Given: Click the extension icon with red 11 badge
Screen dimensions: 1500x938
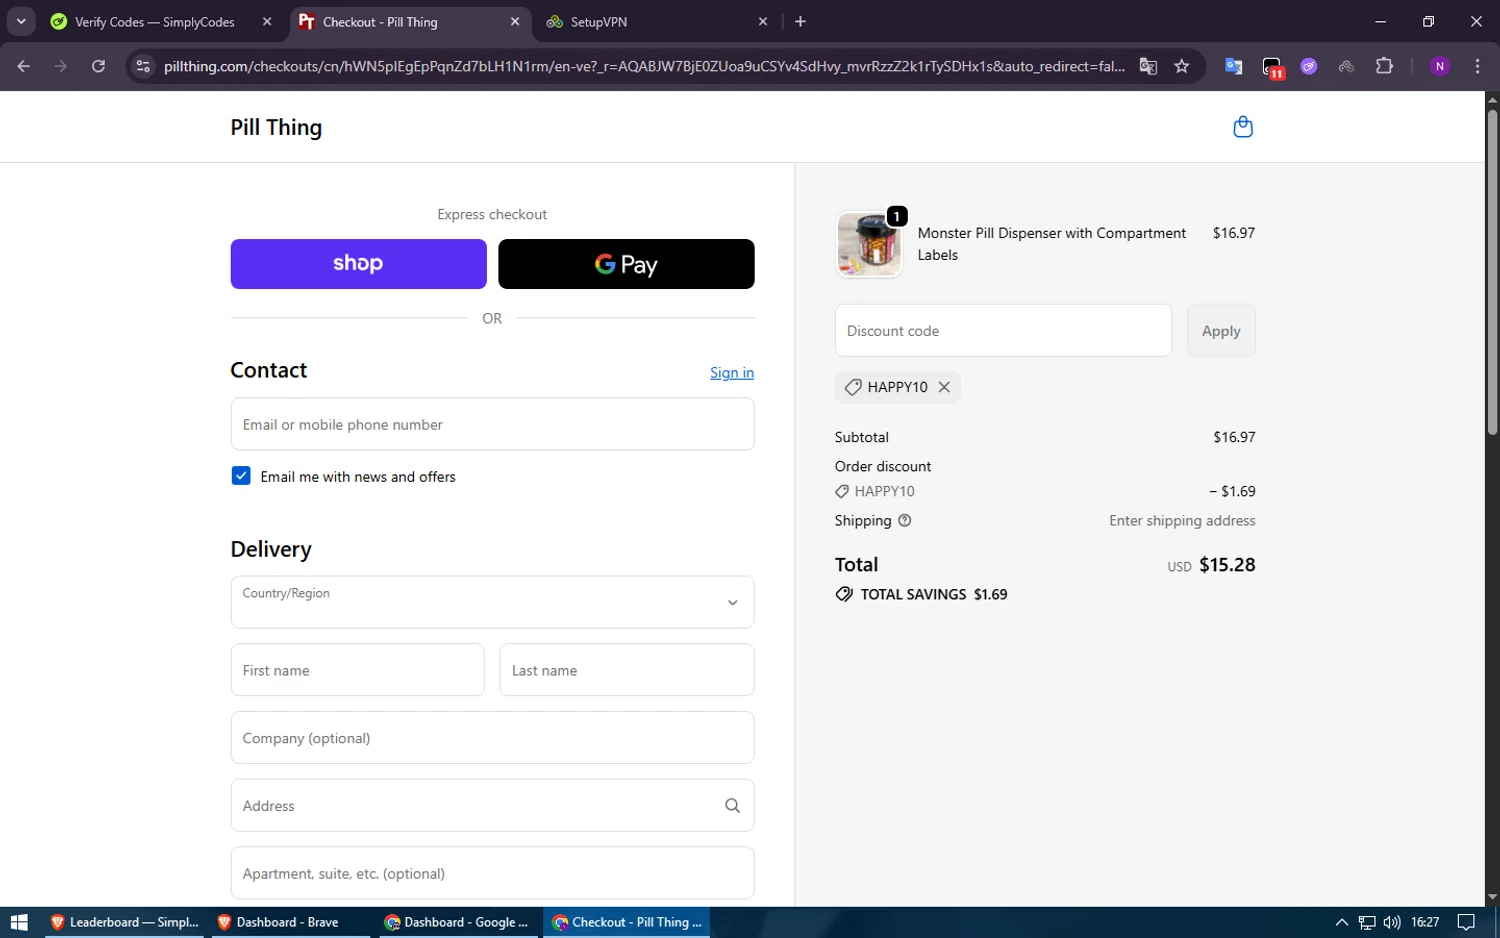Looking at the screenshot, I should pos(1272,67).
